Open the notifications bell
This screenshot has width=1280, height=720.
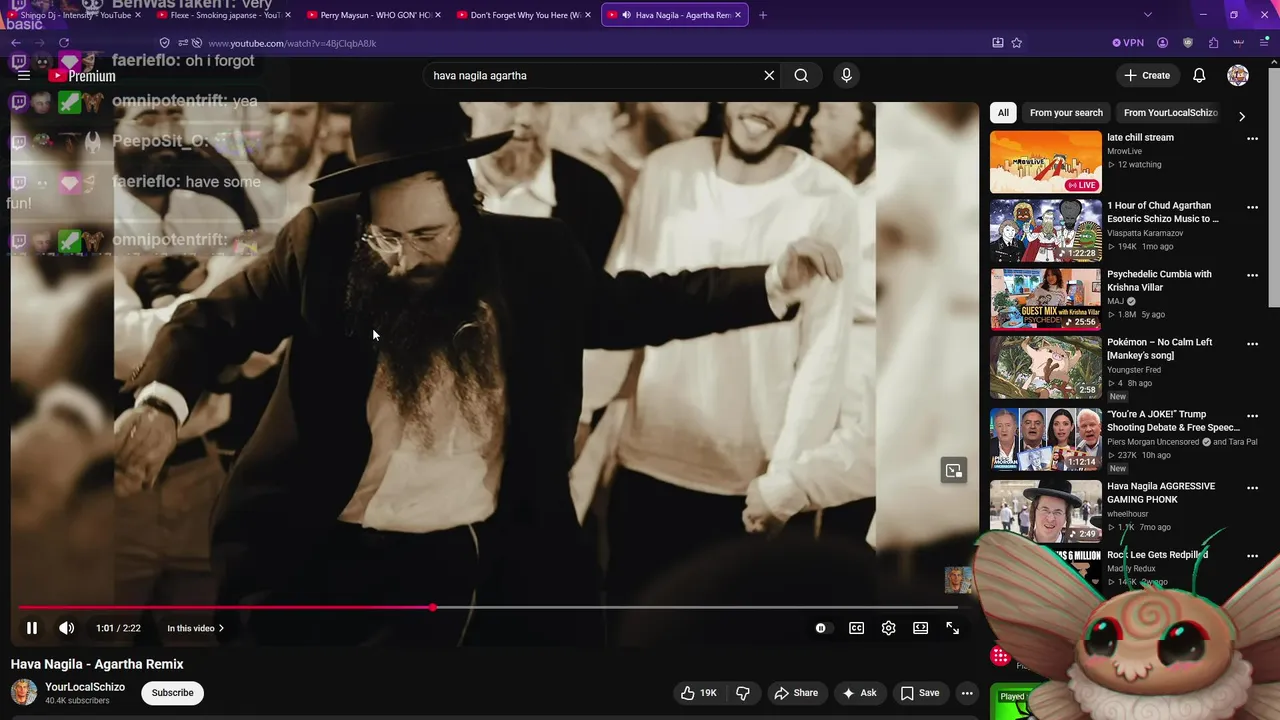click(1199, 75)
